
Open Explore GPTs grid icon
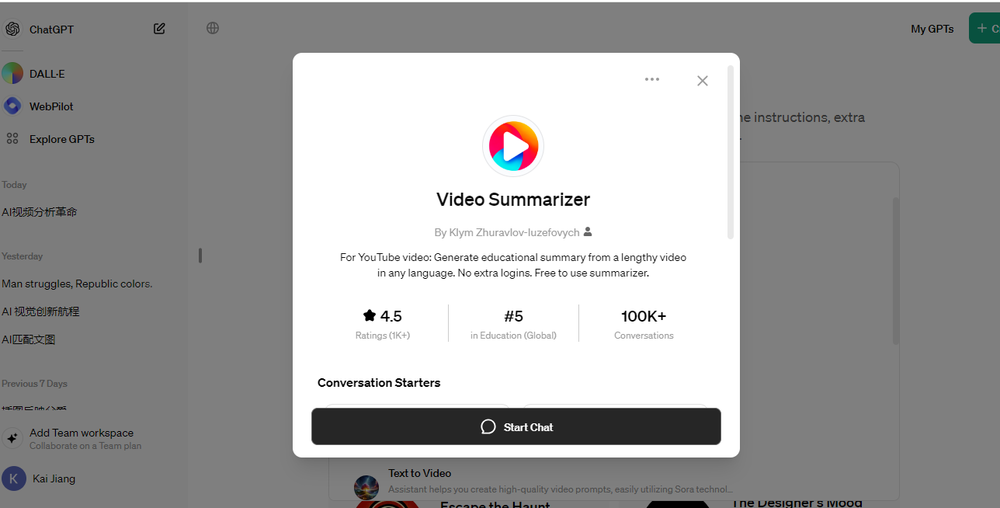[12, 138]
